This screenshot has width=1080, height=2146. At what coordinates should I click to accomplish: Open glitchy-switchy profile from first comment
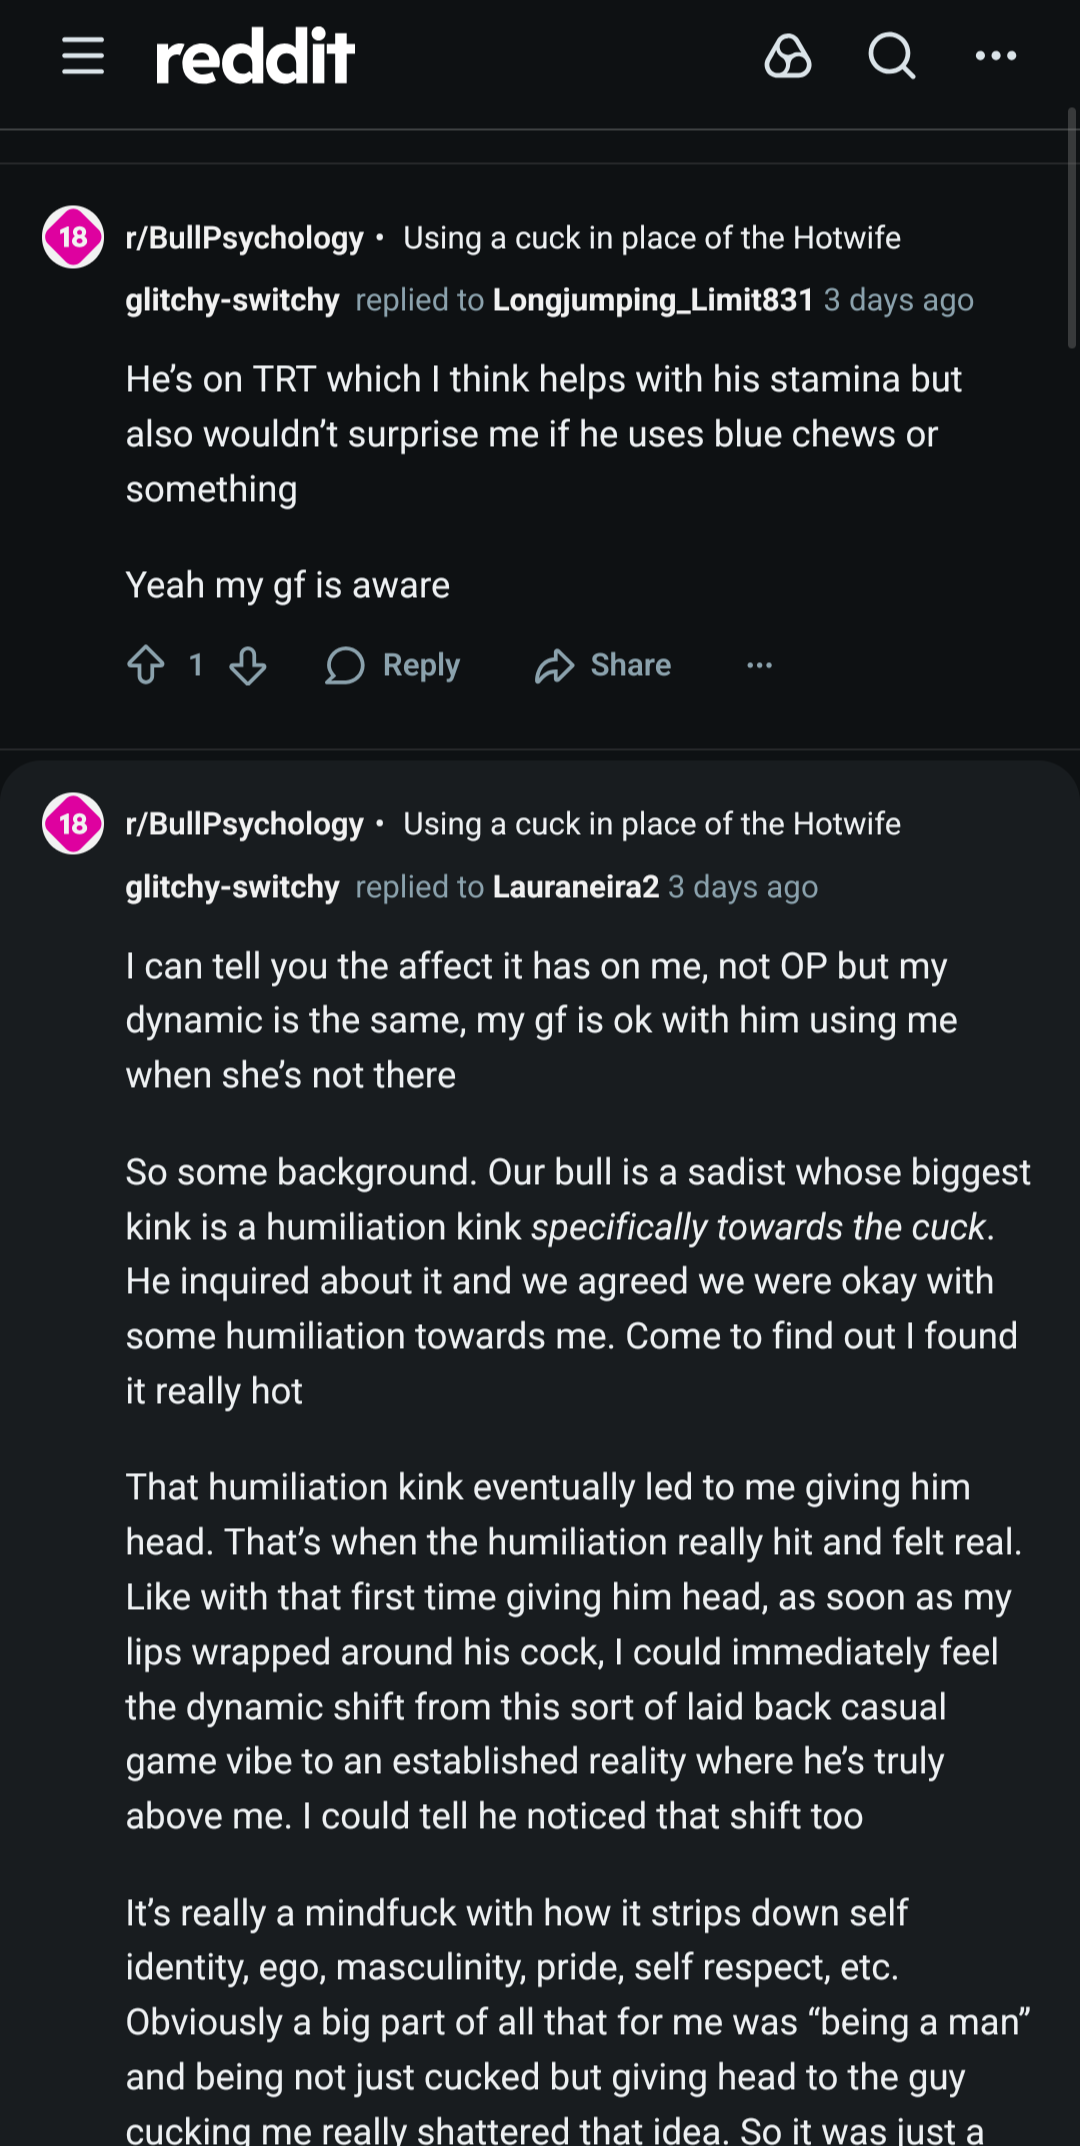click(x=232, y=300)
